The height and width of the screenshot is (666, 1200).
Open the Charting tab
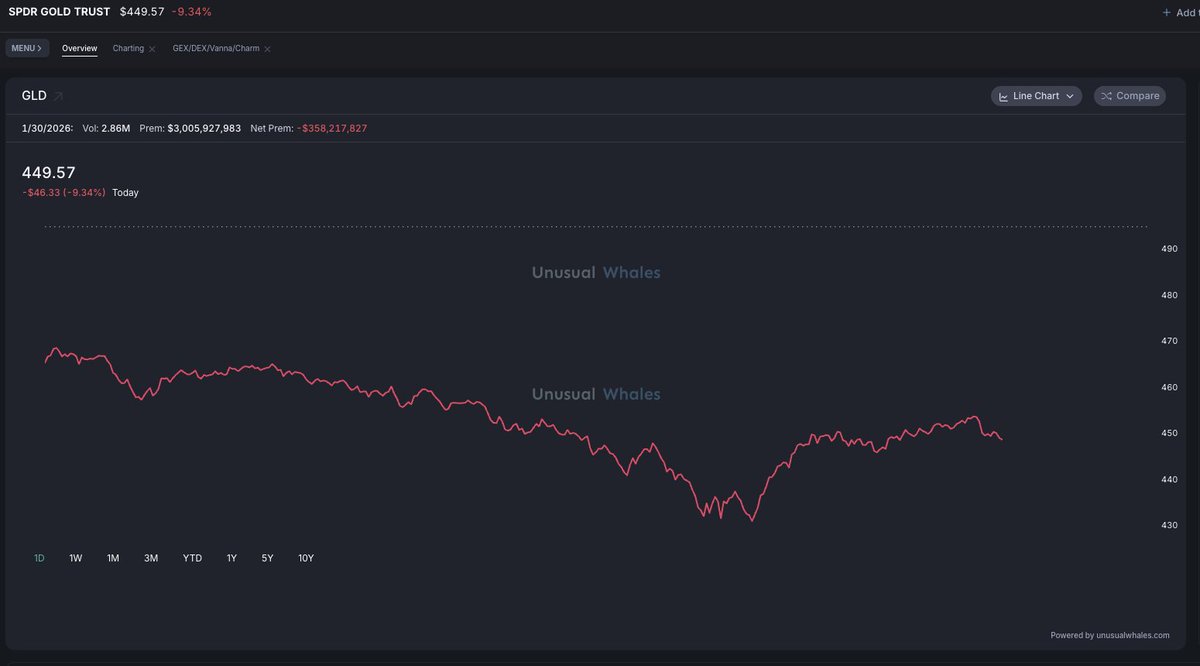(128, 48)
